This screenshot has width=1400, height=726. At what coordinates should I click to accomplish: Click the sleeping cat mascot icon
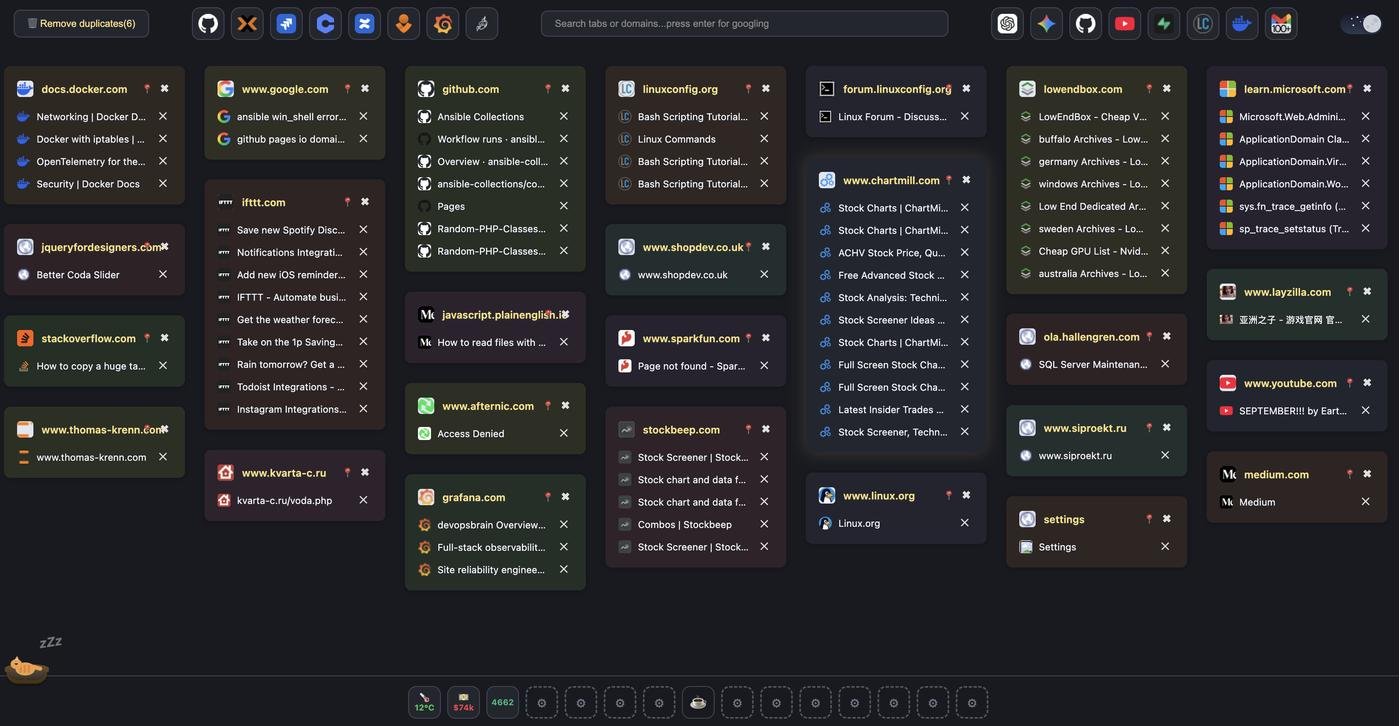(x=26, y=666)
